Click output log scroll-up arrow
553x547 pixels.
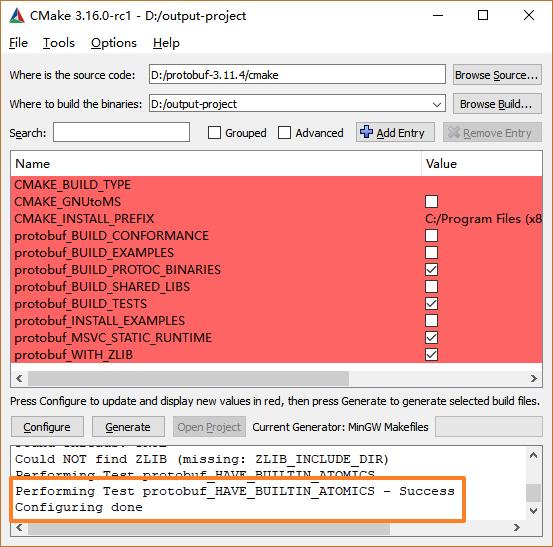click(x=533, y=455)
